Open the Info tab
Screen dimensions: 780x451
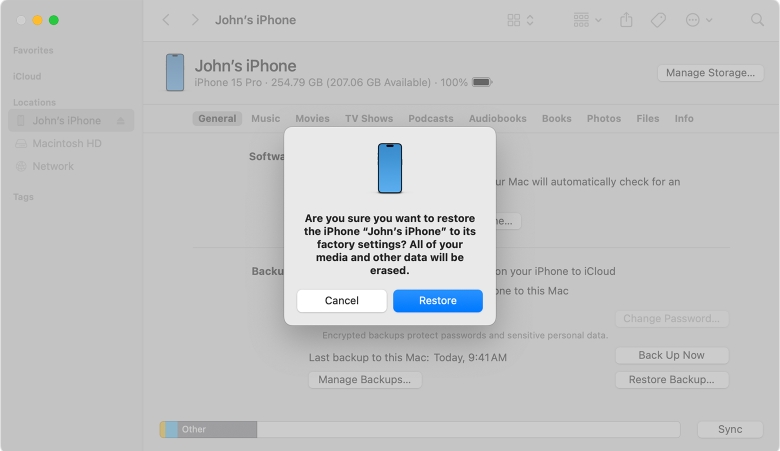coord(684,118)
